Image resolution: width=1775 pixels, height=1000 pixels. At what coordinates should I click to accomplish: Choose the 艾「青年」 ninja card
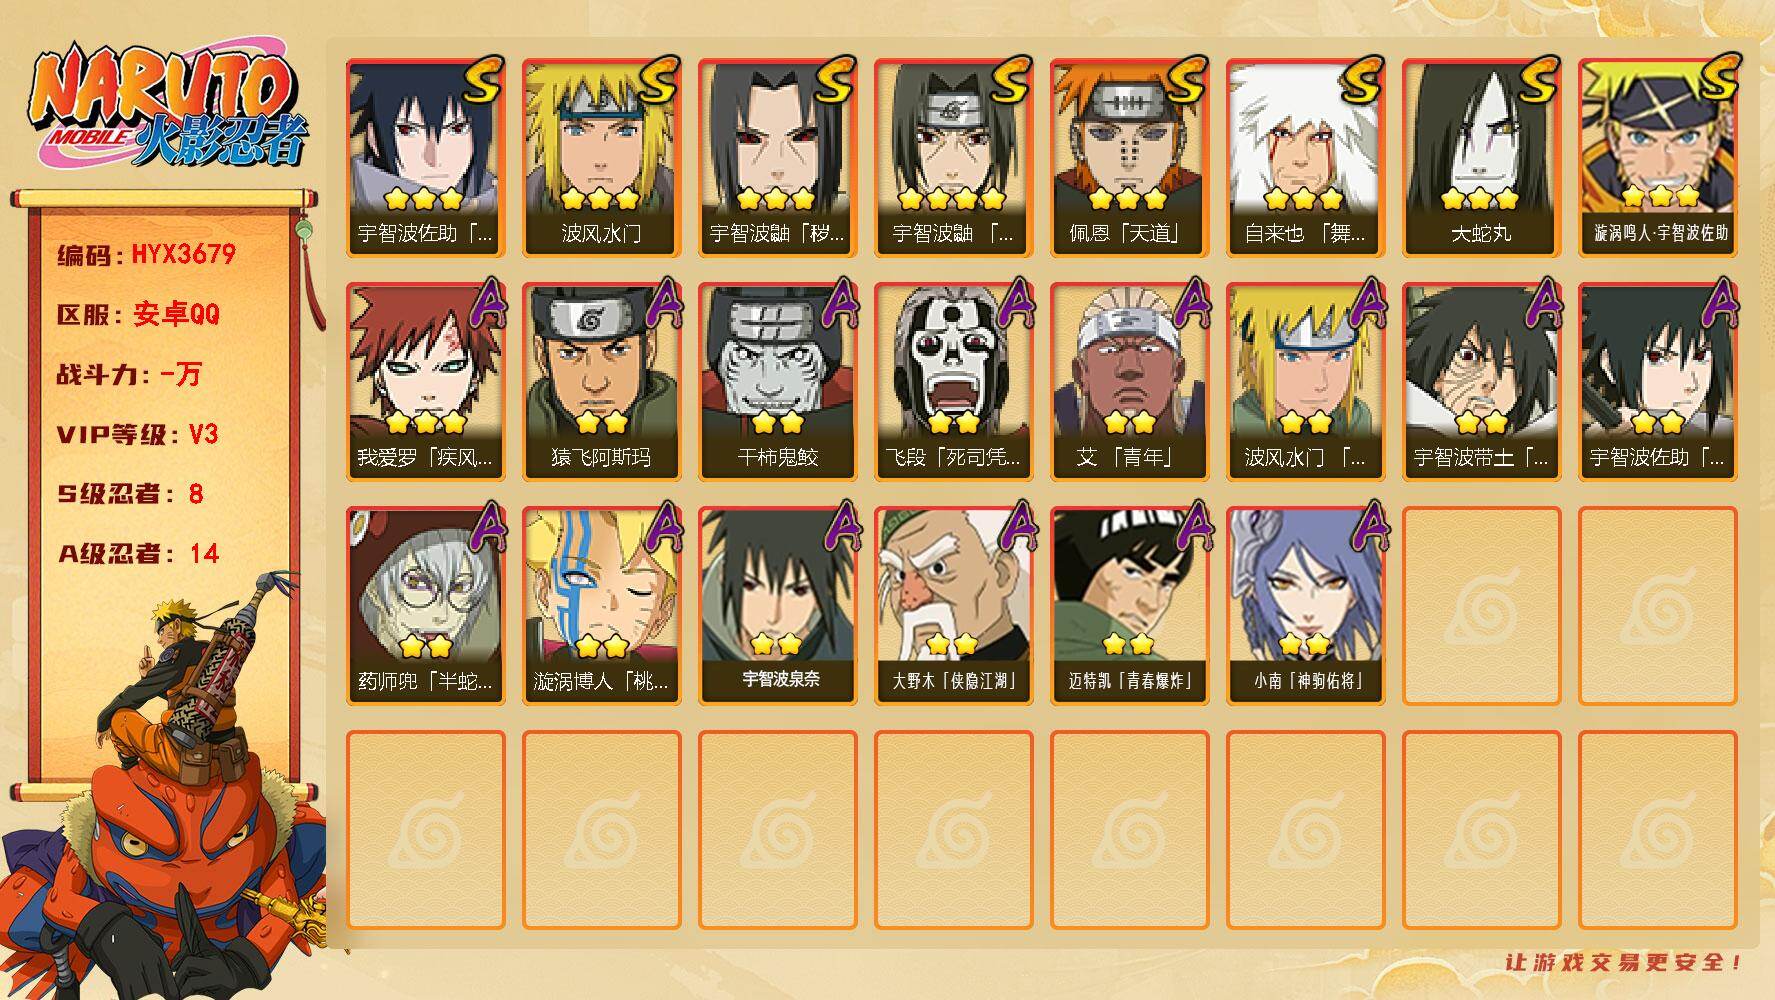[x=1129, y=382]
